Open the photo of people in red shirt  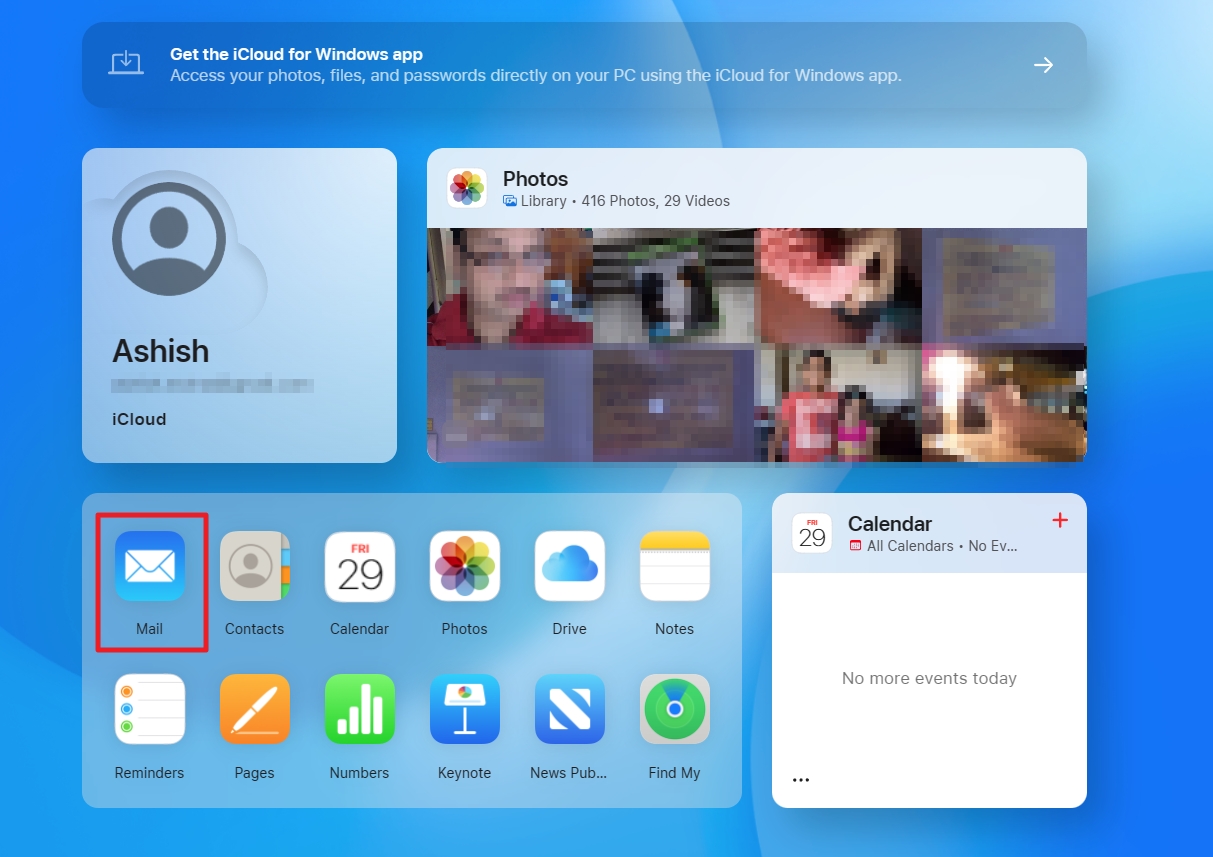coord(837,404)
